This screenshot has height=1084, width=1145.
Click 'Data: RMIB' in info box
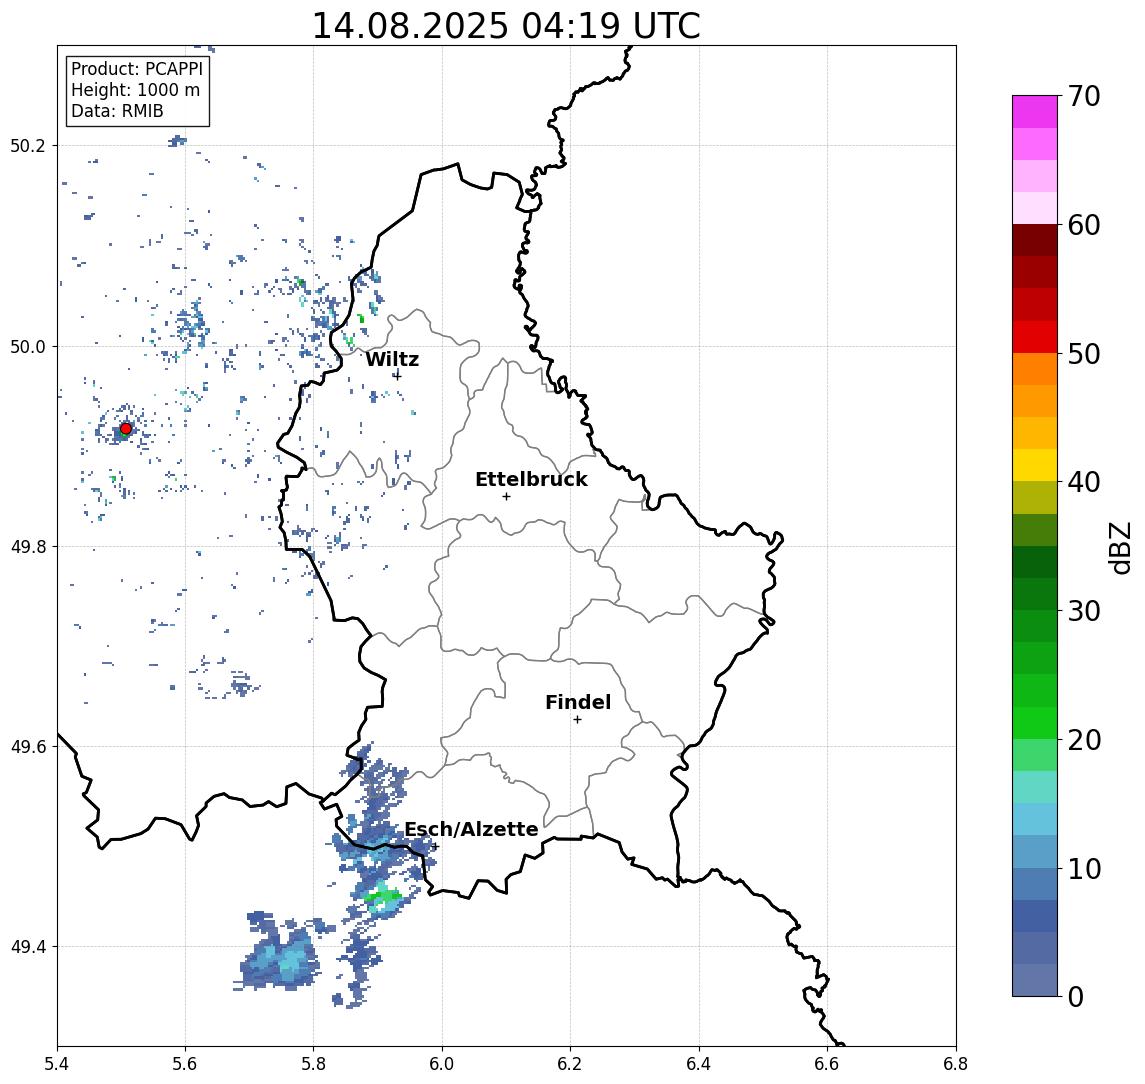tap(117, 111)
